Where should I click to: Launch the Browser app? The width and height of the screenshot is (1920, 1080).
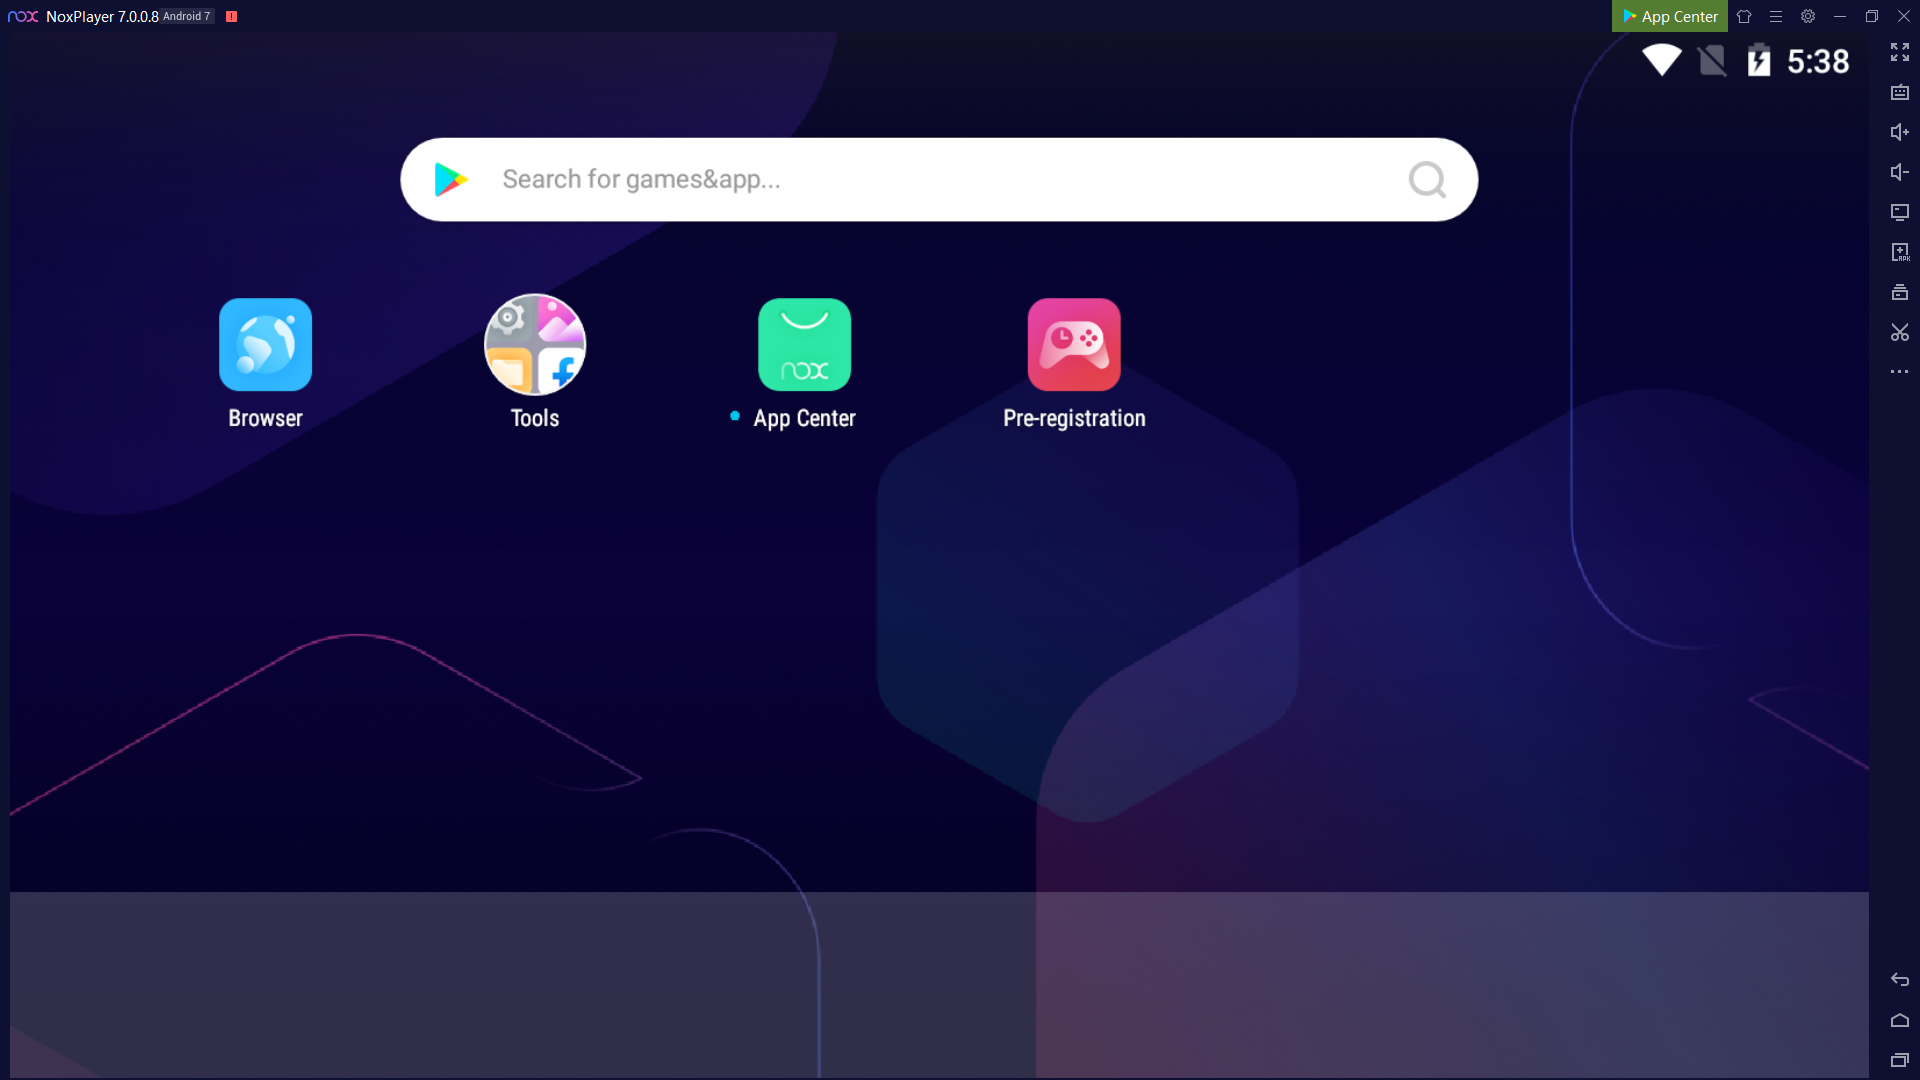[x=265, y=344]
